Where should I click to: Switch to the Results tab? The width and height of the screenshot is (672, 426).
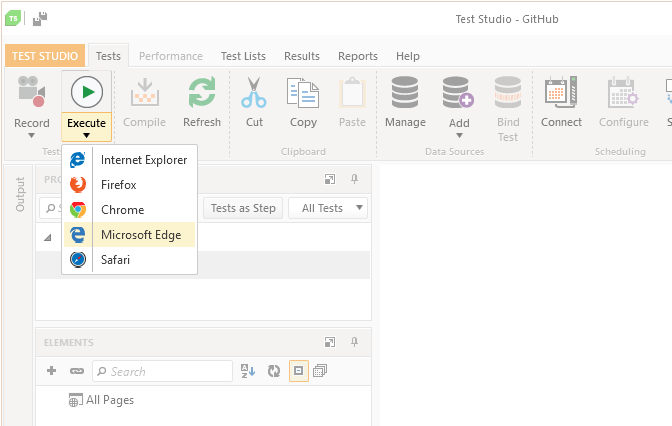coord(302,56)
